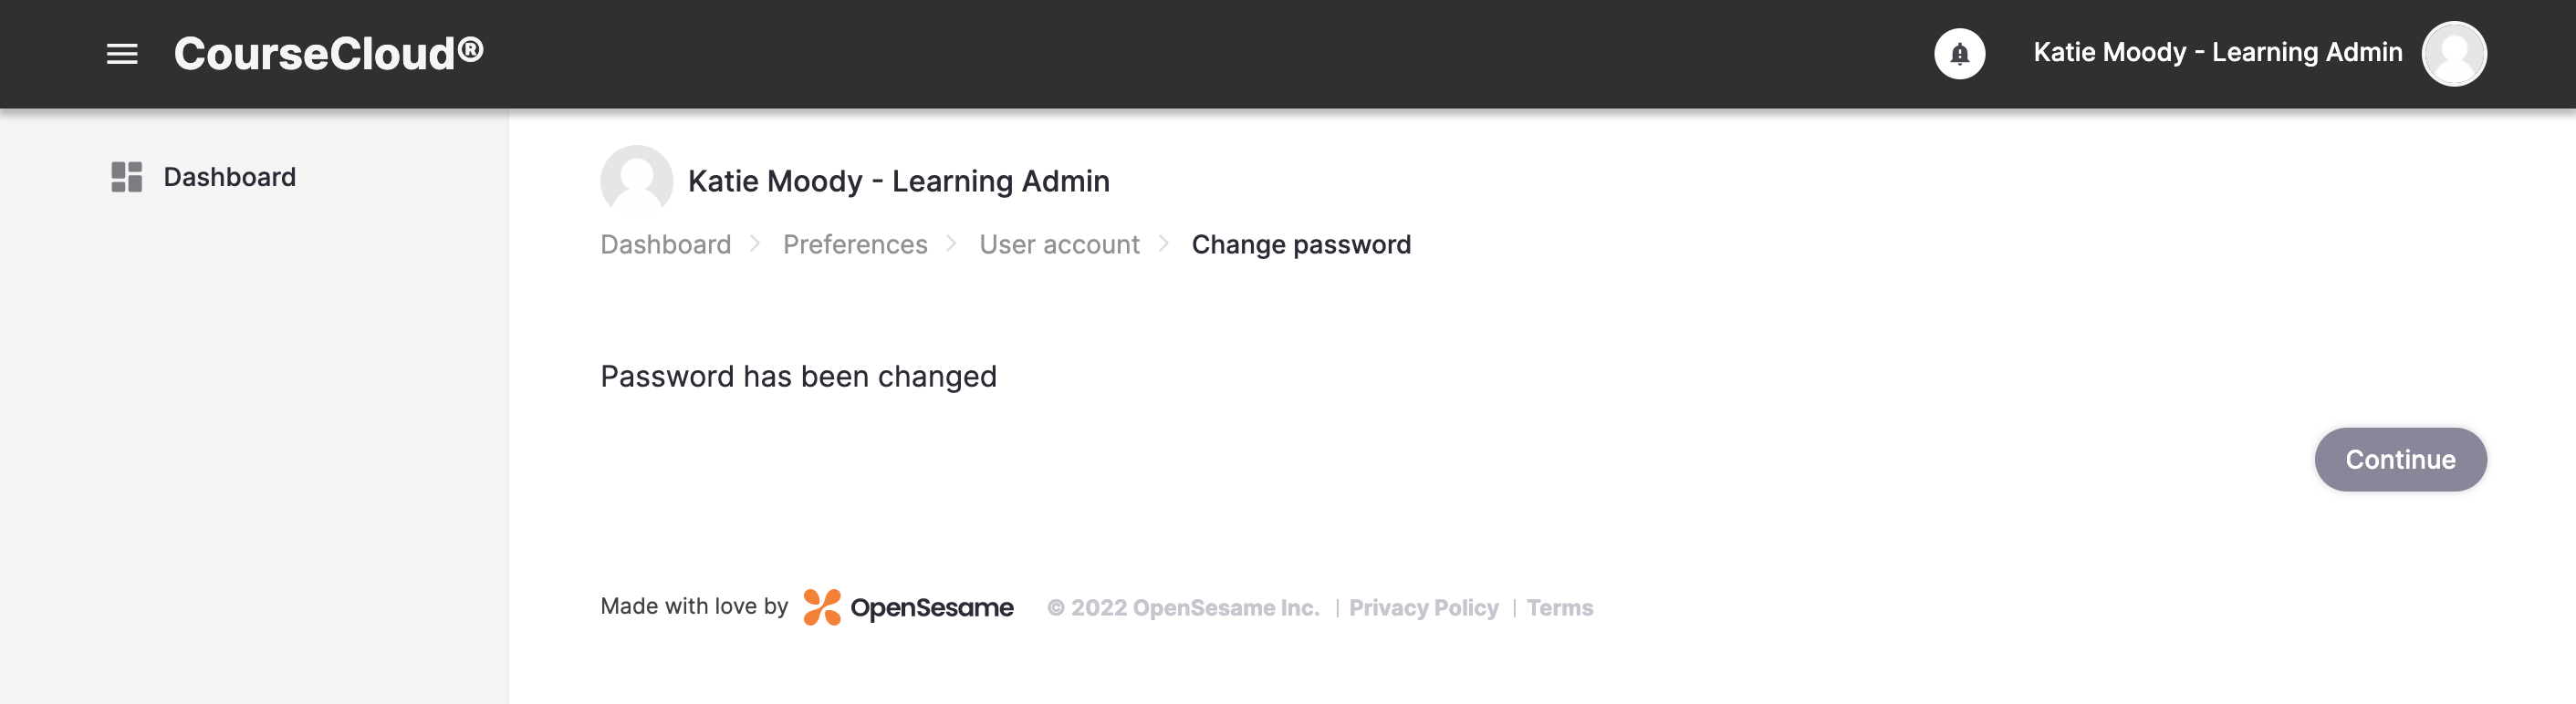Click the notifications bell icon
Viewport: 2576px width, 704px height.
point(1959,54)
